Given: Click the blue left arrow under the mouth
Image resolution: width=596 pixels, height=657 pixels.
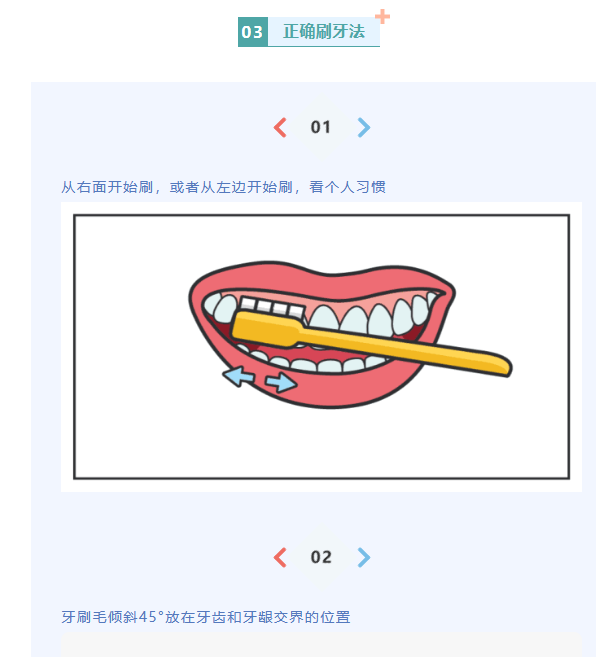Looking at the screenshot, I should coord(238,376).
